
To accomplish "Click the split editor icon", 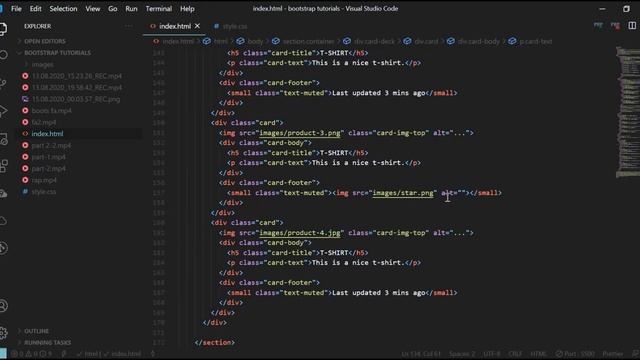I will (x=632, y=26).
